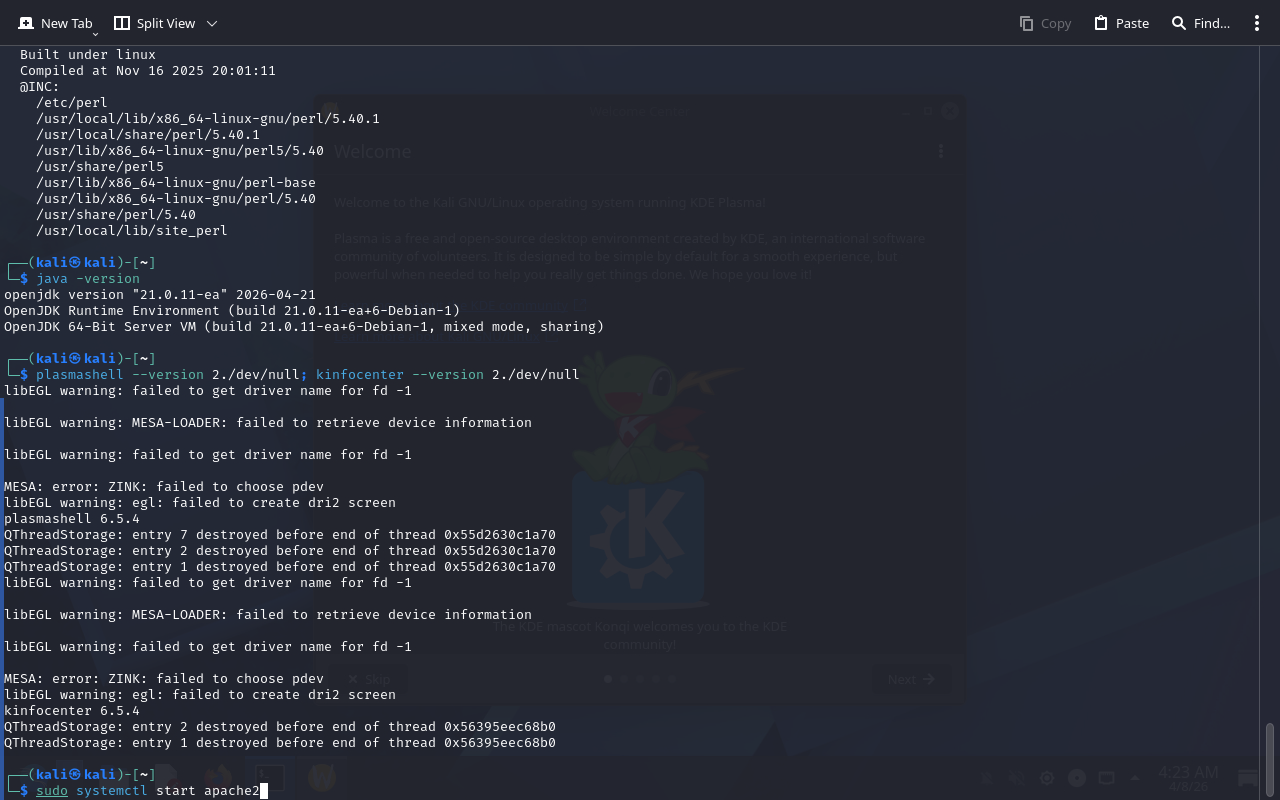1280x800 pixels.
Task: Click the Copy toolbar button
Action: [x=1045, y=23]
